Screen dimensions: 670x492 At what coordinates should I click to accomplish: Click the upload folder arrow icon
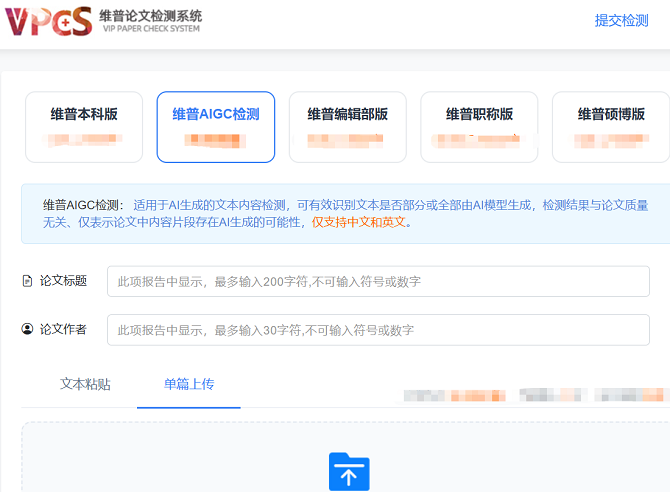click(x=349, y=472)
